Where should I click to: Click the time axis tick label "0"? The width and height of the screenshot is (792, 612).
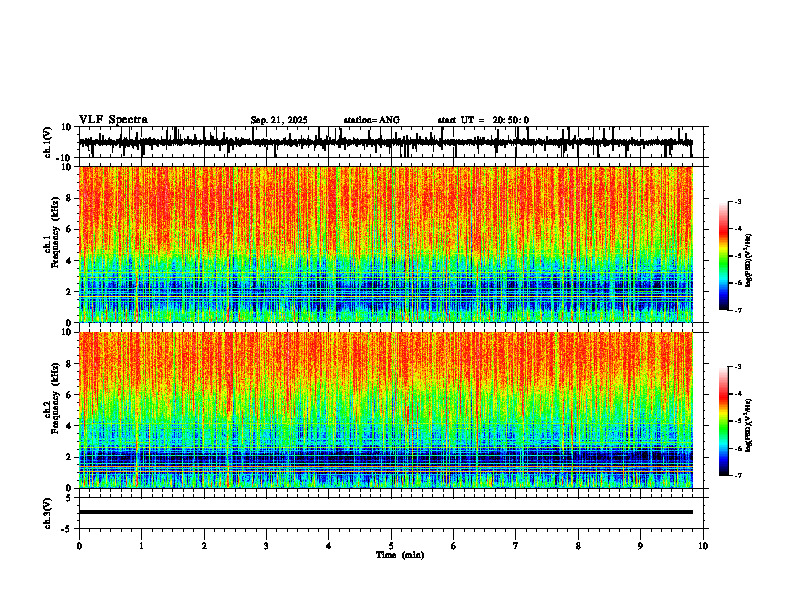pyautogui.click(x=79, y=546)
